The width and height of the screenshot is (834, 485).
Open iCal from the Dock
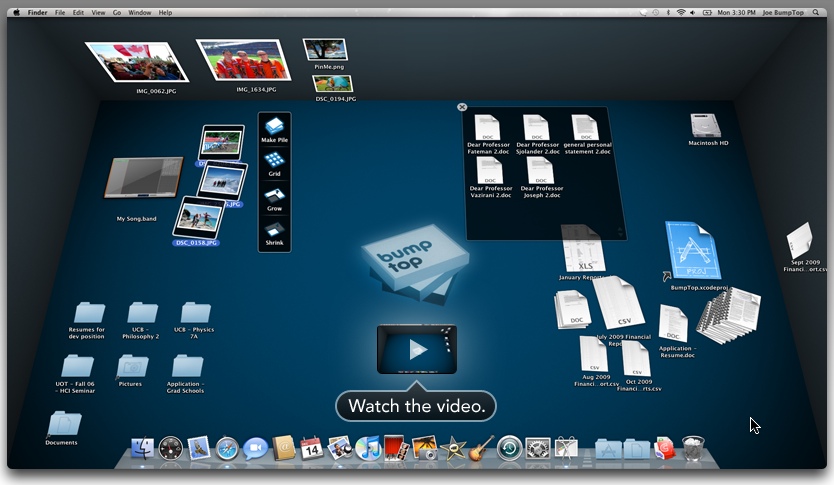(312, 448)
